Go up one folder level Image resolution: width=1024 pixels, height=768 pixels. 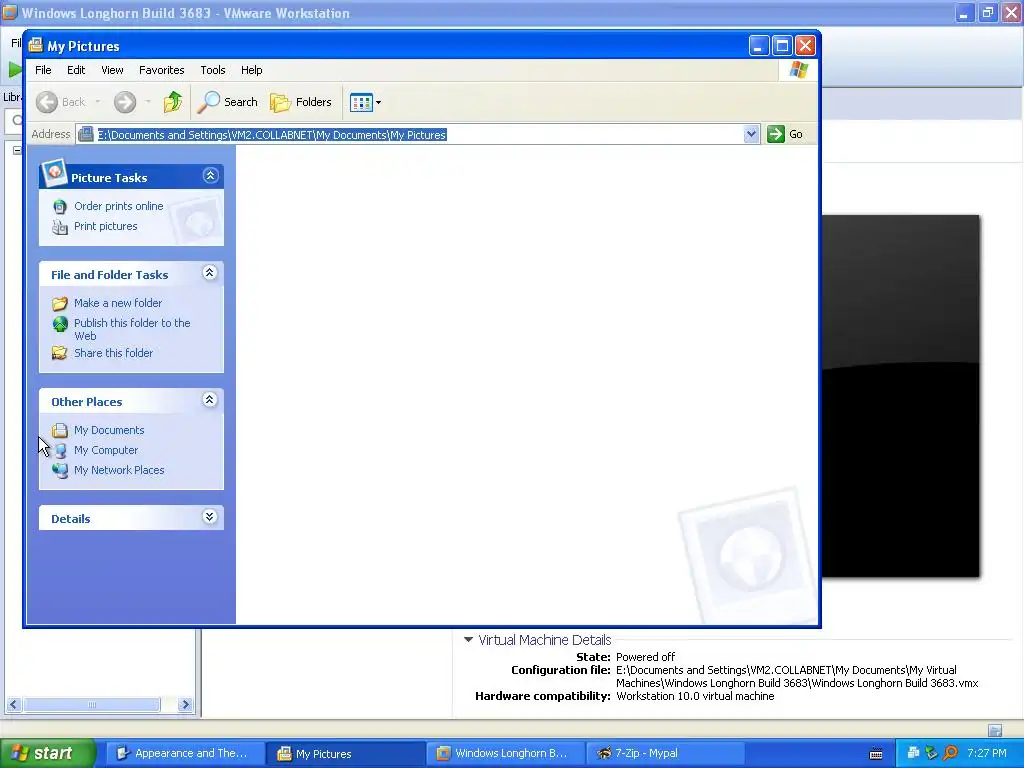173,102
